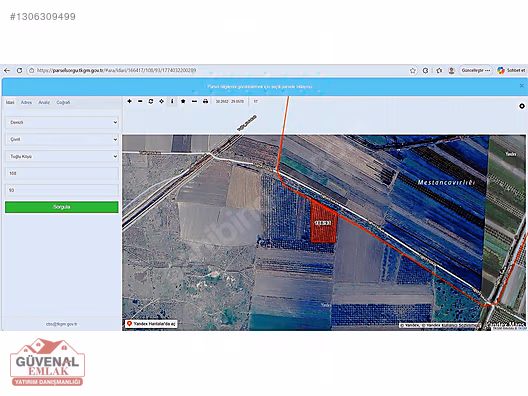Click the coordinates readout in the map toolbar
The image size is (528, 396).
pyautogui.click(x=230, y=101)
